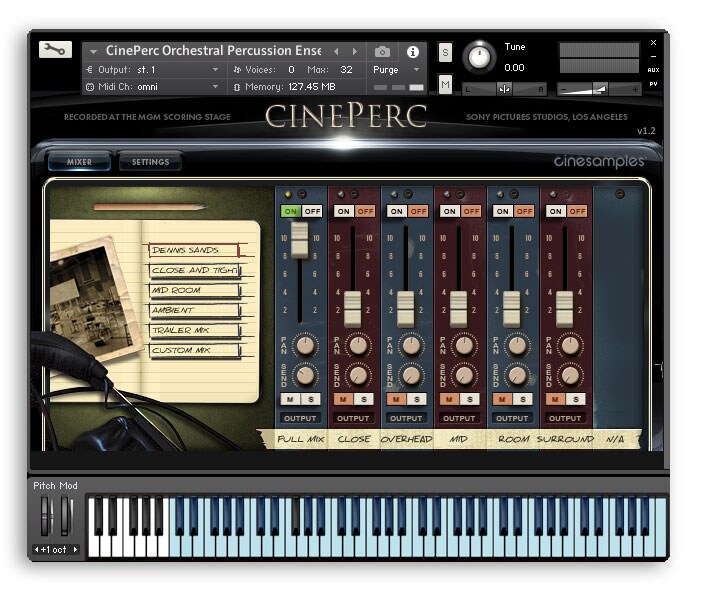Viewport: 711px width, 589px height.
Task: Turn OFF the Overhead mic channel
Action: coord(418,211)
